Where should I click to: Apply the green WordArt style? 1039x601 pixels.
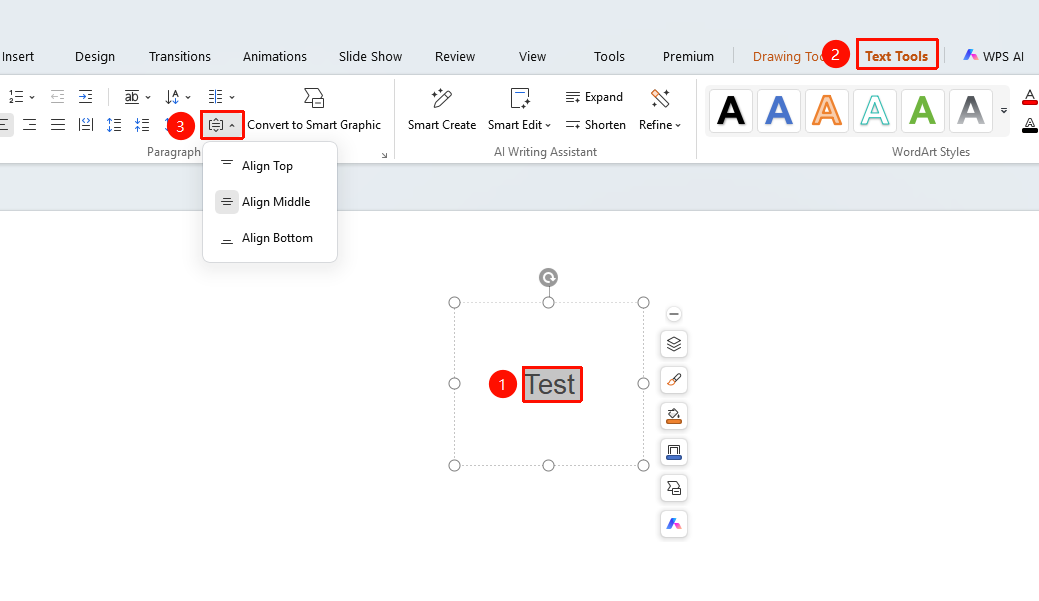pos(922,111)
